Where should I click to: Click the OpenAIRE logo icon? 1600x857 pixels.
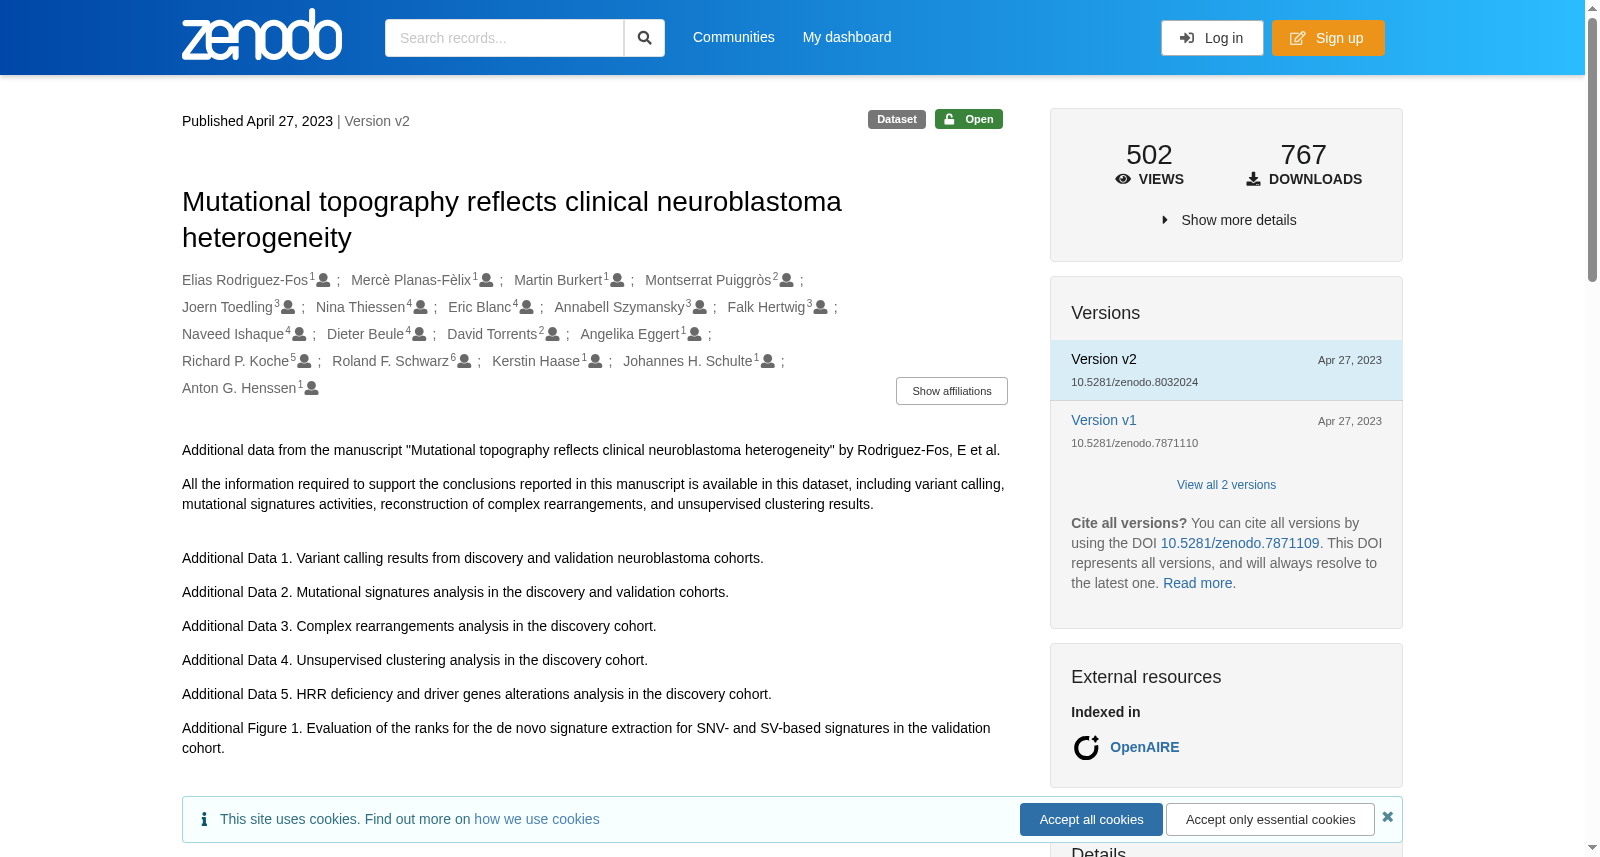(x=1086, y=747)
